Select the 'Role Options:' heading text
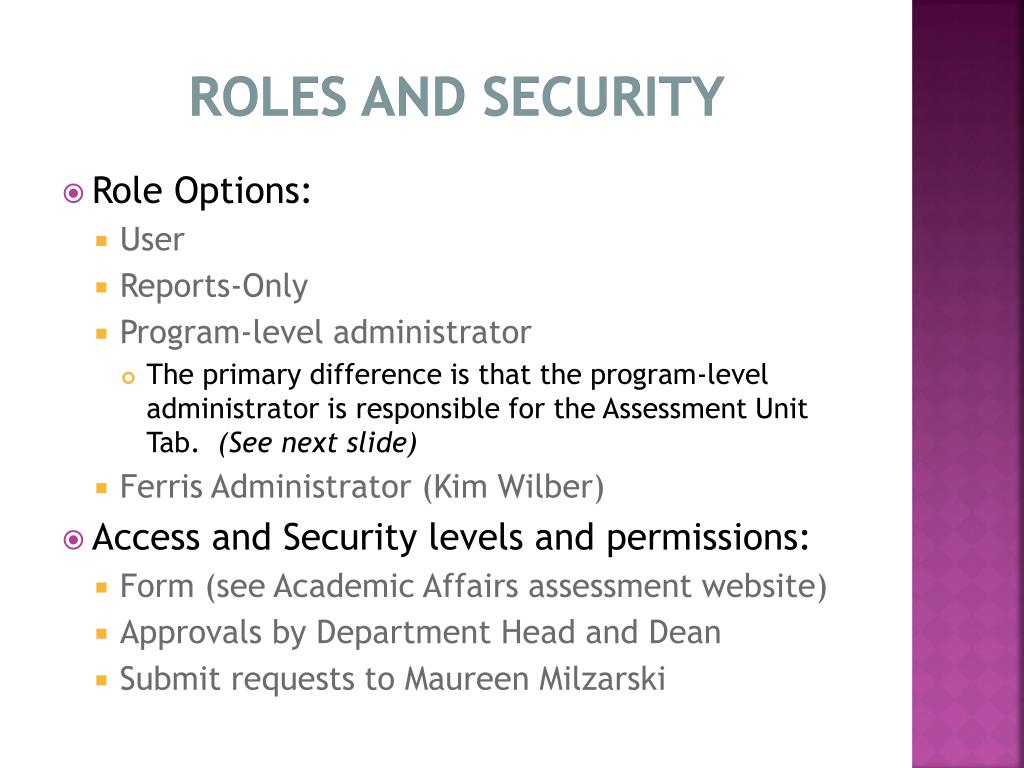Screen dimensions: 1024x768 [201, 191]
